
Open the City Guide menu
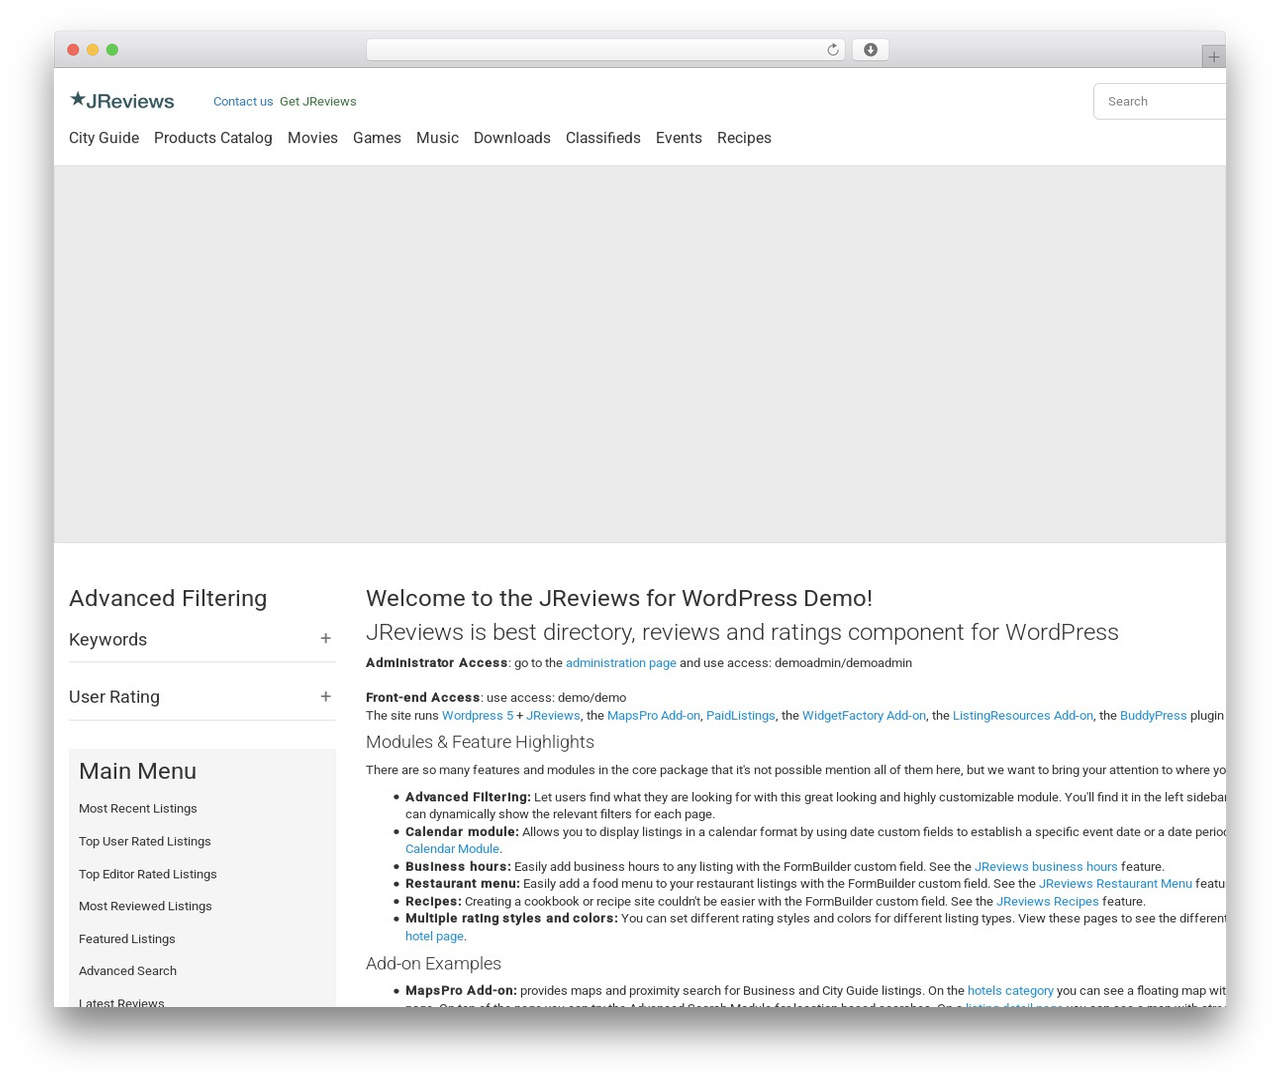coord(104,138)
